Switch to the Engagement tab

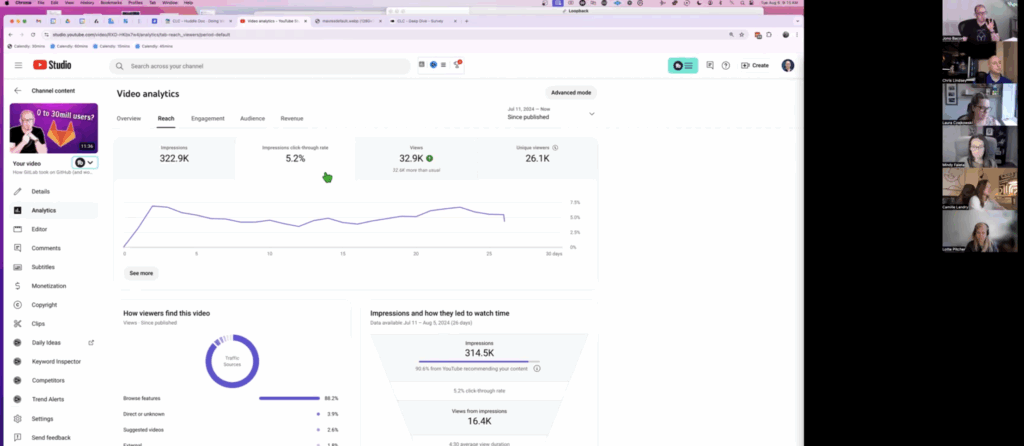[x=207, y=118]
